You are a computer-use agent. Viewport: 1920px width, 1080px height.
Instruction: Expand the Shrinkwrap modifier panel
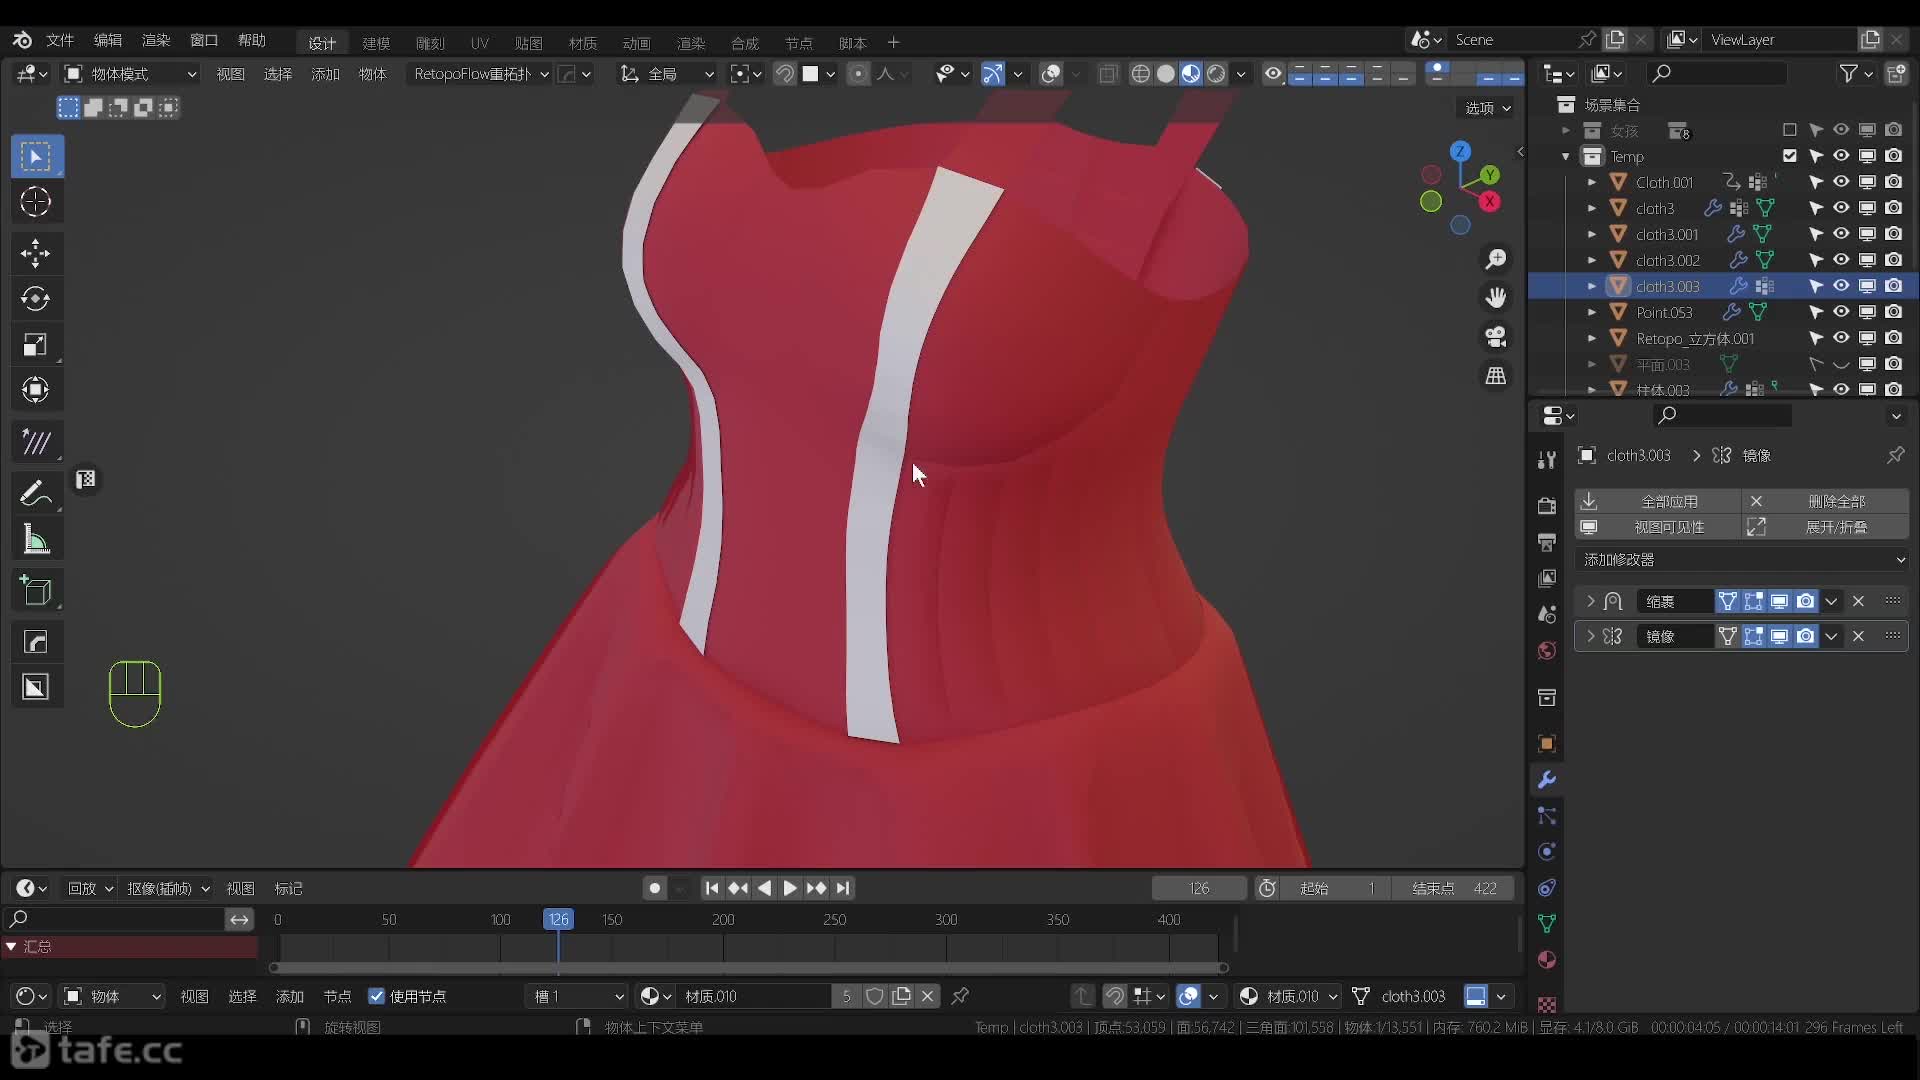[x=1590, y=602]
